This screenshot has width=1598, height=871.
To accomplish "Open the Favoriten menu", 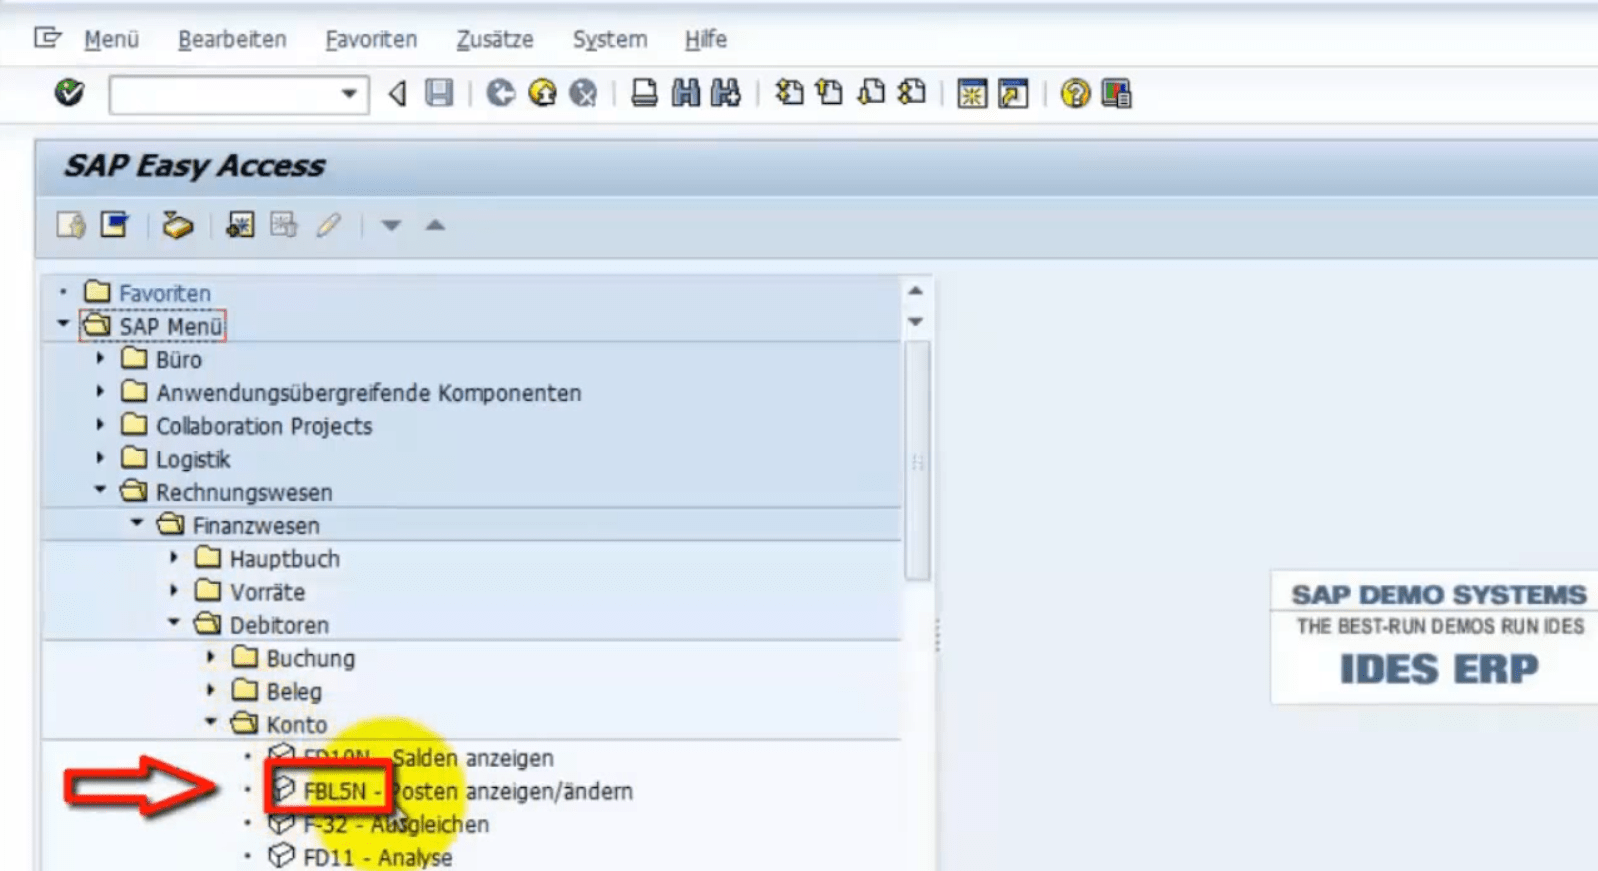I will tap(371, 39).
